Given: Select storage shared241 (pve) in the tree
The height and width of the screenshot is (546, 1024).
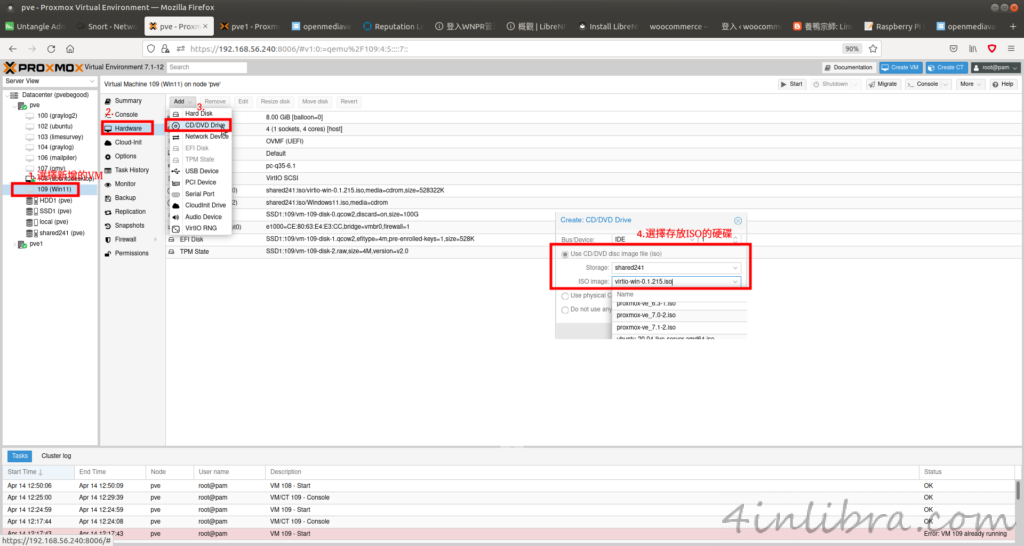Looking at the screenshot, I should pos(61,233).
